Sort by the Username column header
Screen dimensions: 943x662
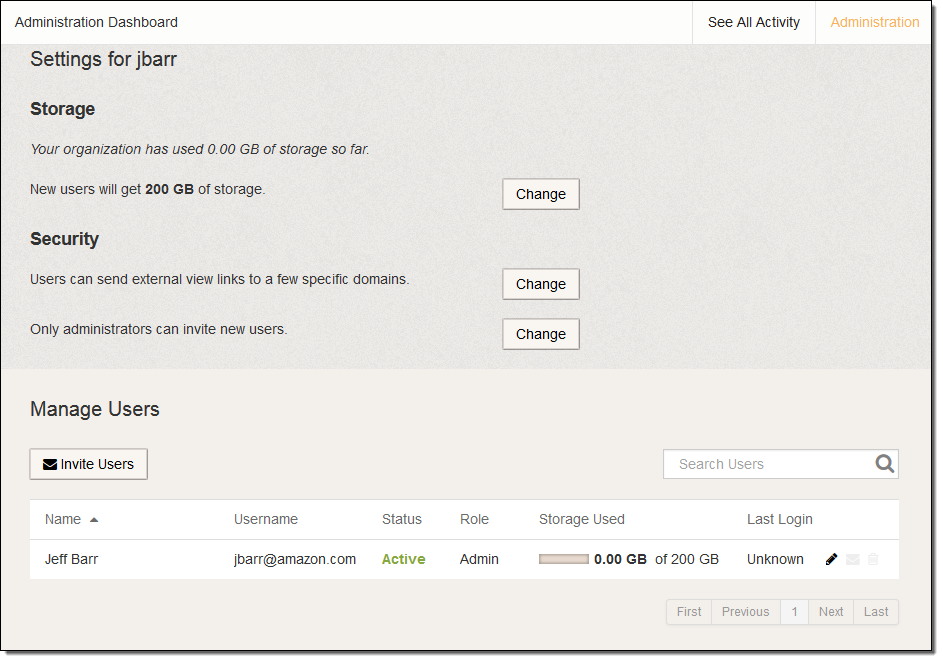coord(266,519)
